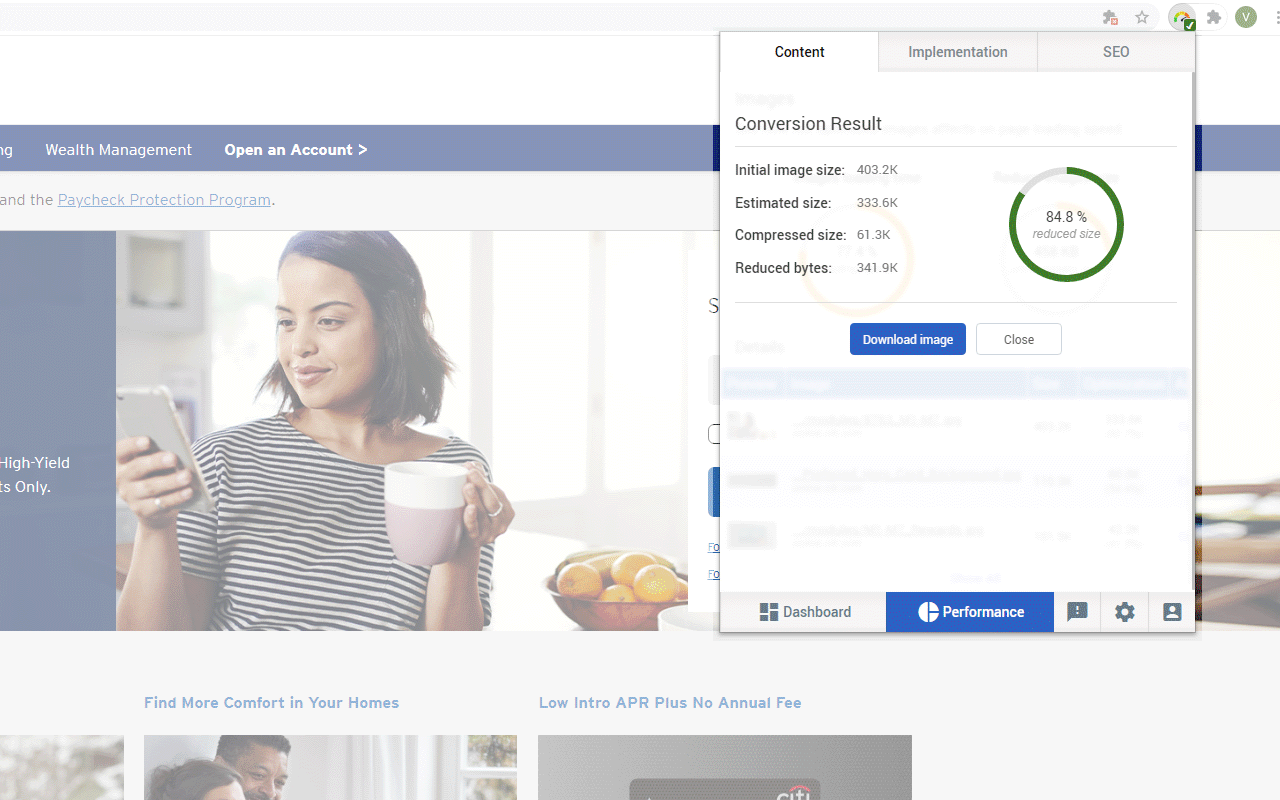Viewport: 1280px width, 800px height.
Task: Click the account profile icon in extension footer
Action: [1171, 611]
